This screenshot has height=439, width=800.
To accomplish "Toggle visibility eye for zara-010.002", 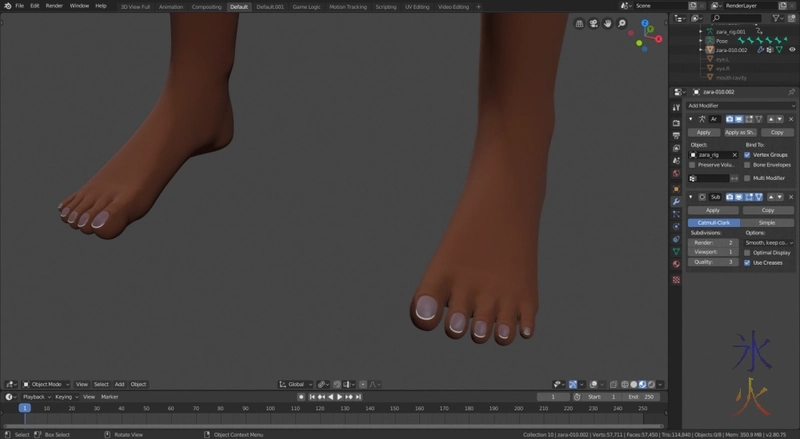I will pos(791,49).
